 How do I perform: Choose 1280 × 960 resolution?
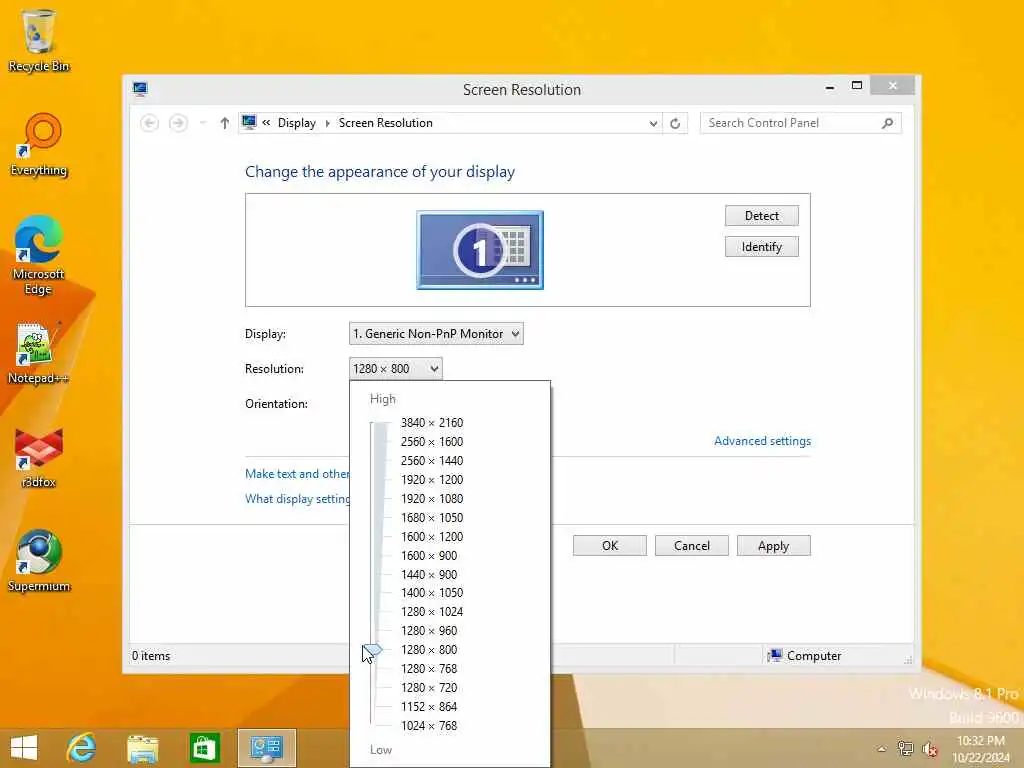429,630
